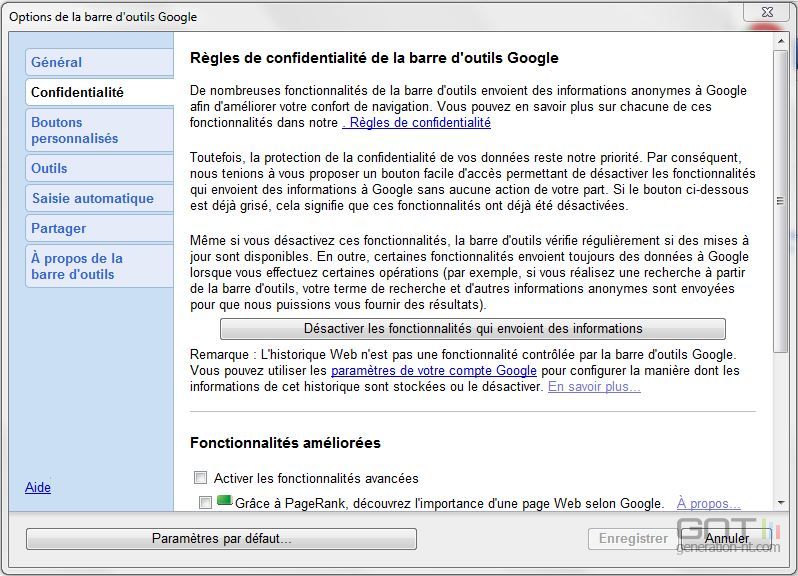Click the green PageRank icon
Image resolution: width=798 pixels, height=576 pixels.
coord(224,499)
